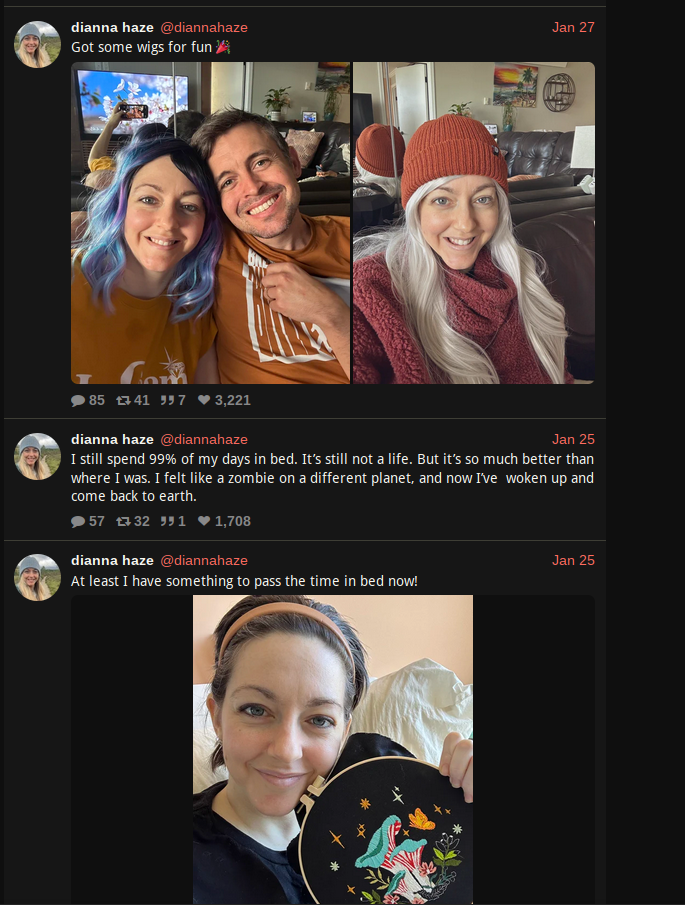The image size is (685, 905).
Task: Click @diannahaze handle on wigs tweet
Action: pos(204,27)
